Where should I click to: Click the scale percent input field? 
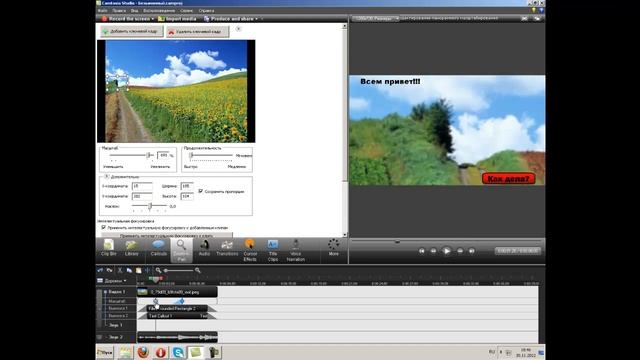tap(163, 155)
